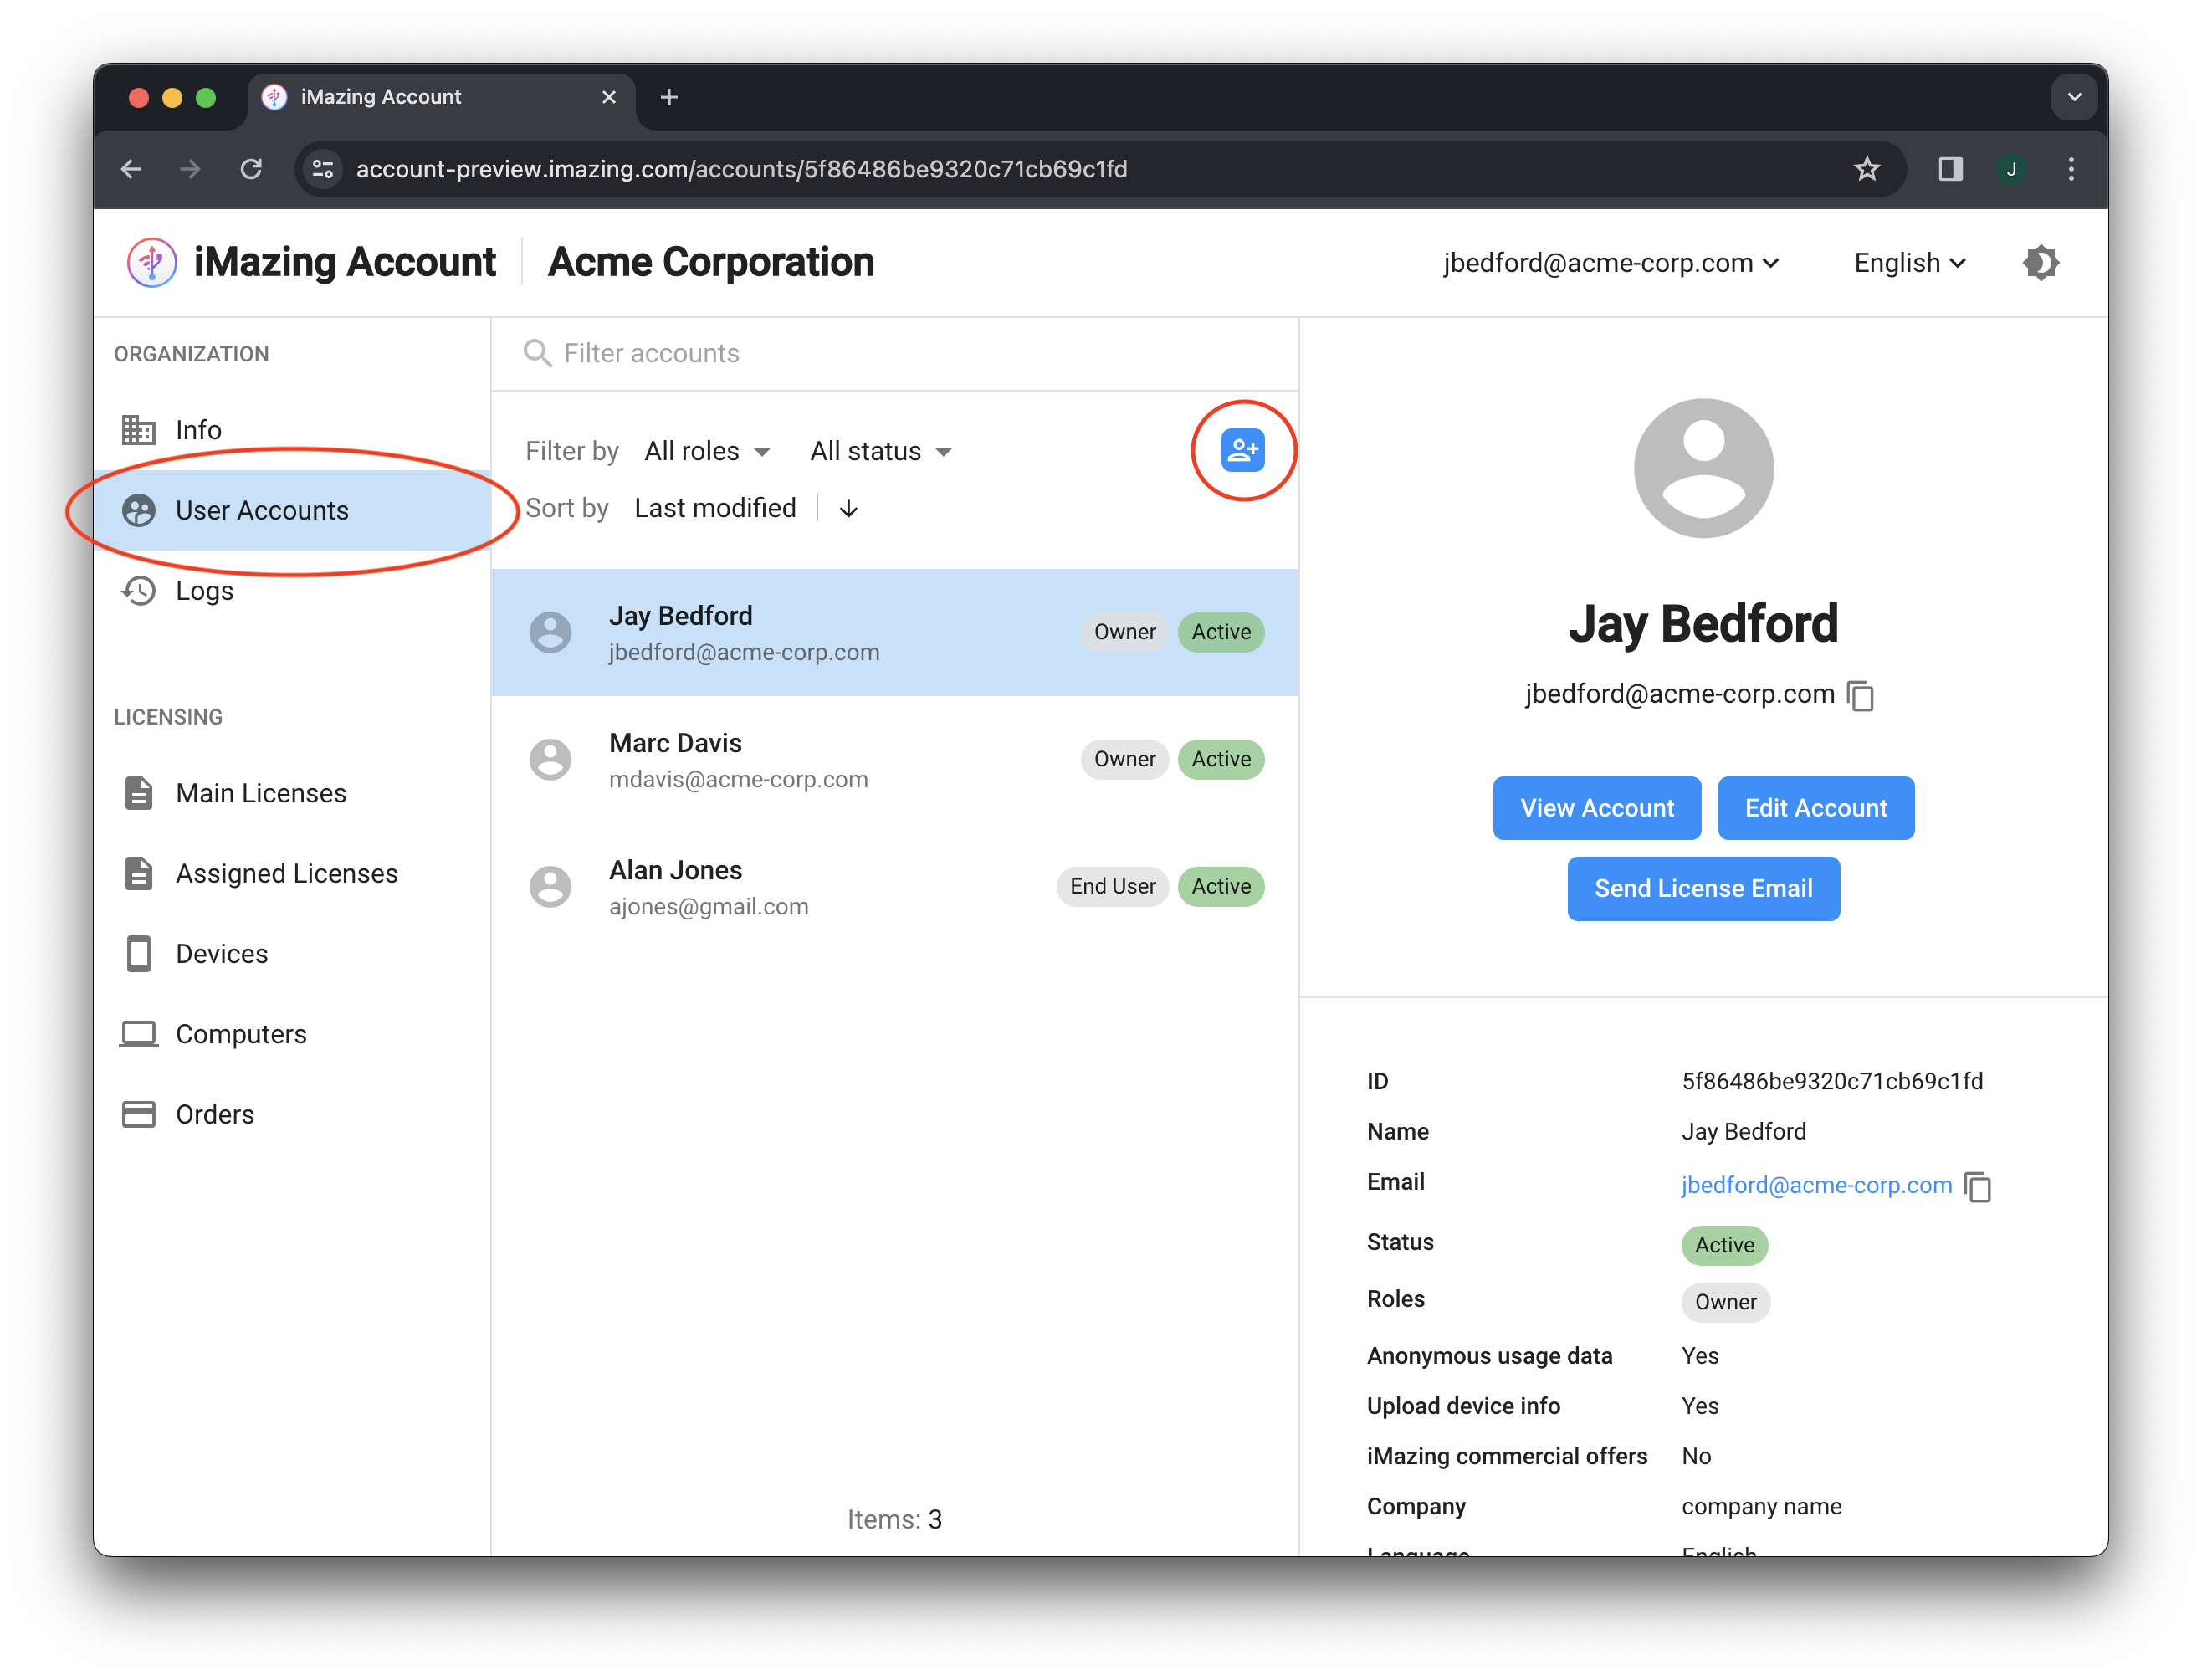Click the large profile avatar
The height and width of the screenshot is (1680, 2202).
(x=1703, y=468)
